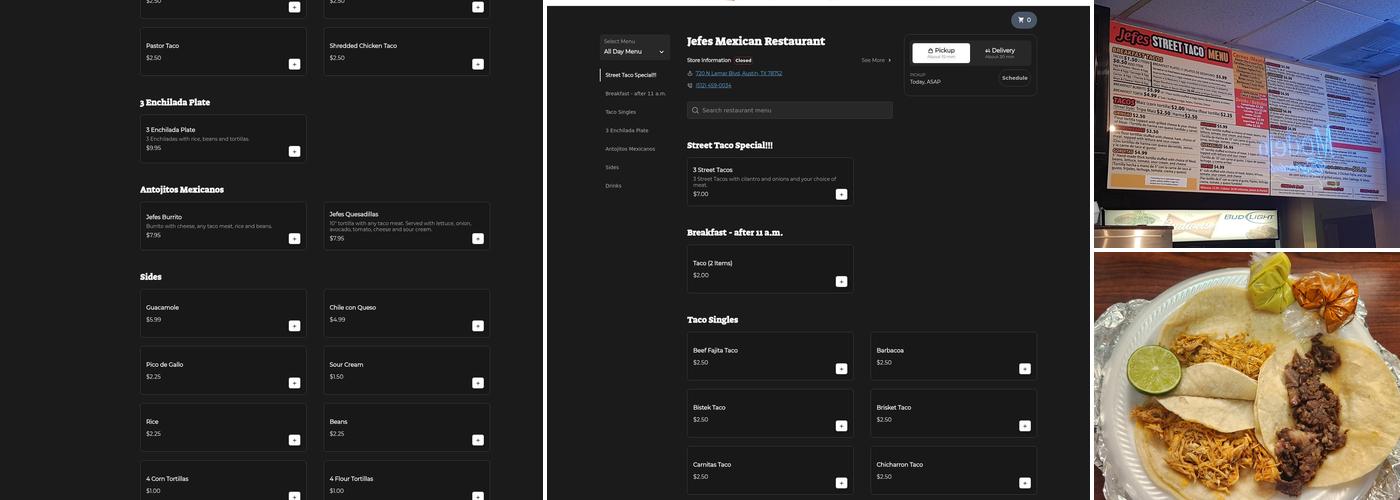Click the phone icon beside the number
Image resolution: width=1400 pixels, height=500 pixels.
pyautogui.click(x=690, y=85)
